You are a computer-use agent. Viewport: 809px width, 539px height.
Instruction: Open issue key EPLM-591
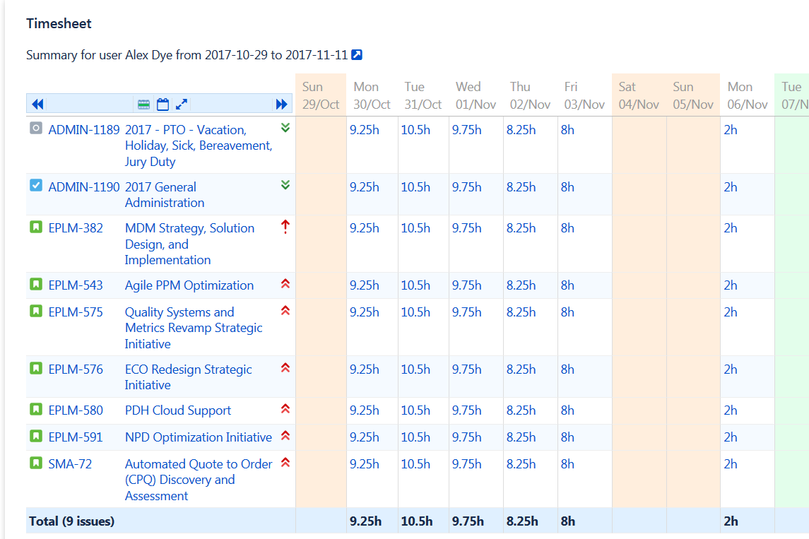(75, 438)
